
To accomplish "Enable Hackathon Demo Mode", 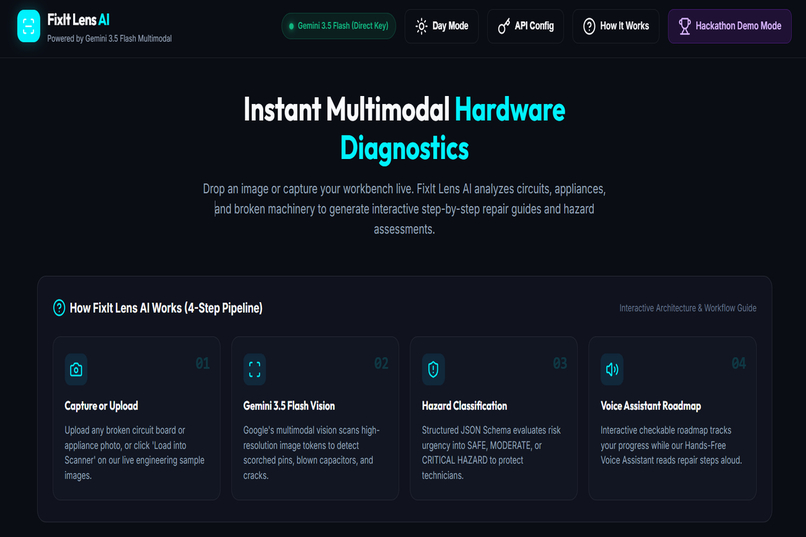I will click(x=729, y=26).
